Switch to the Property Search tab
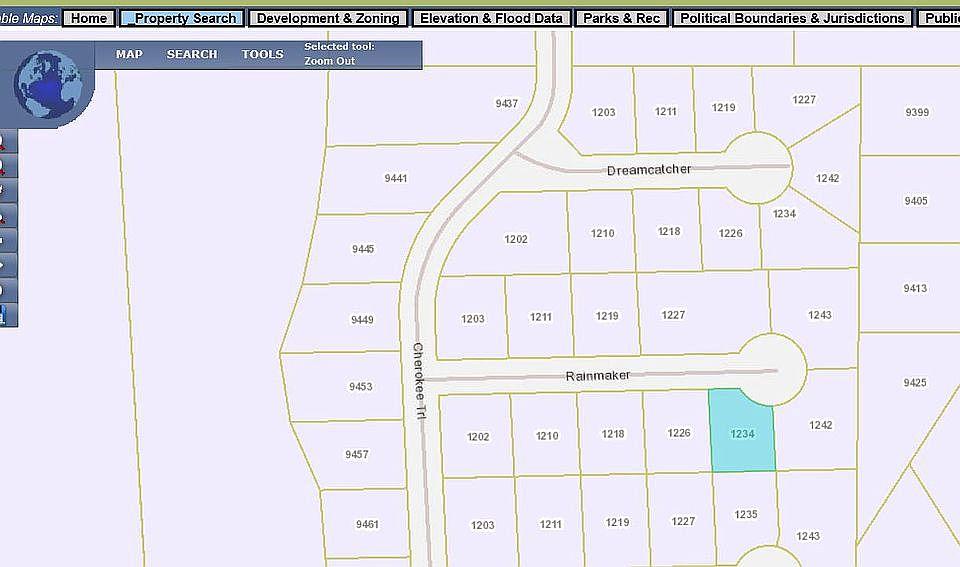Screen dimensions: 960x567 pyautogui.click(x=181, y=18)
